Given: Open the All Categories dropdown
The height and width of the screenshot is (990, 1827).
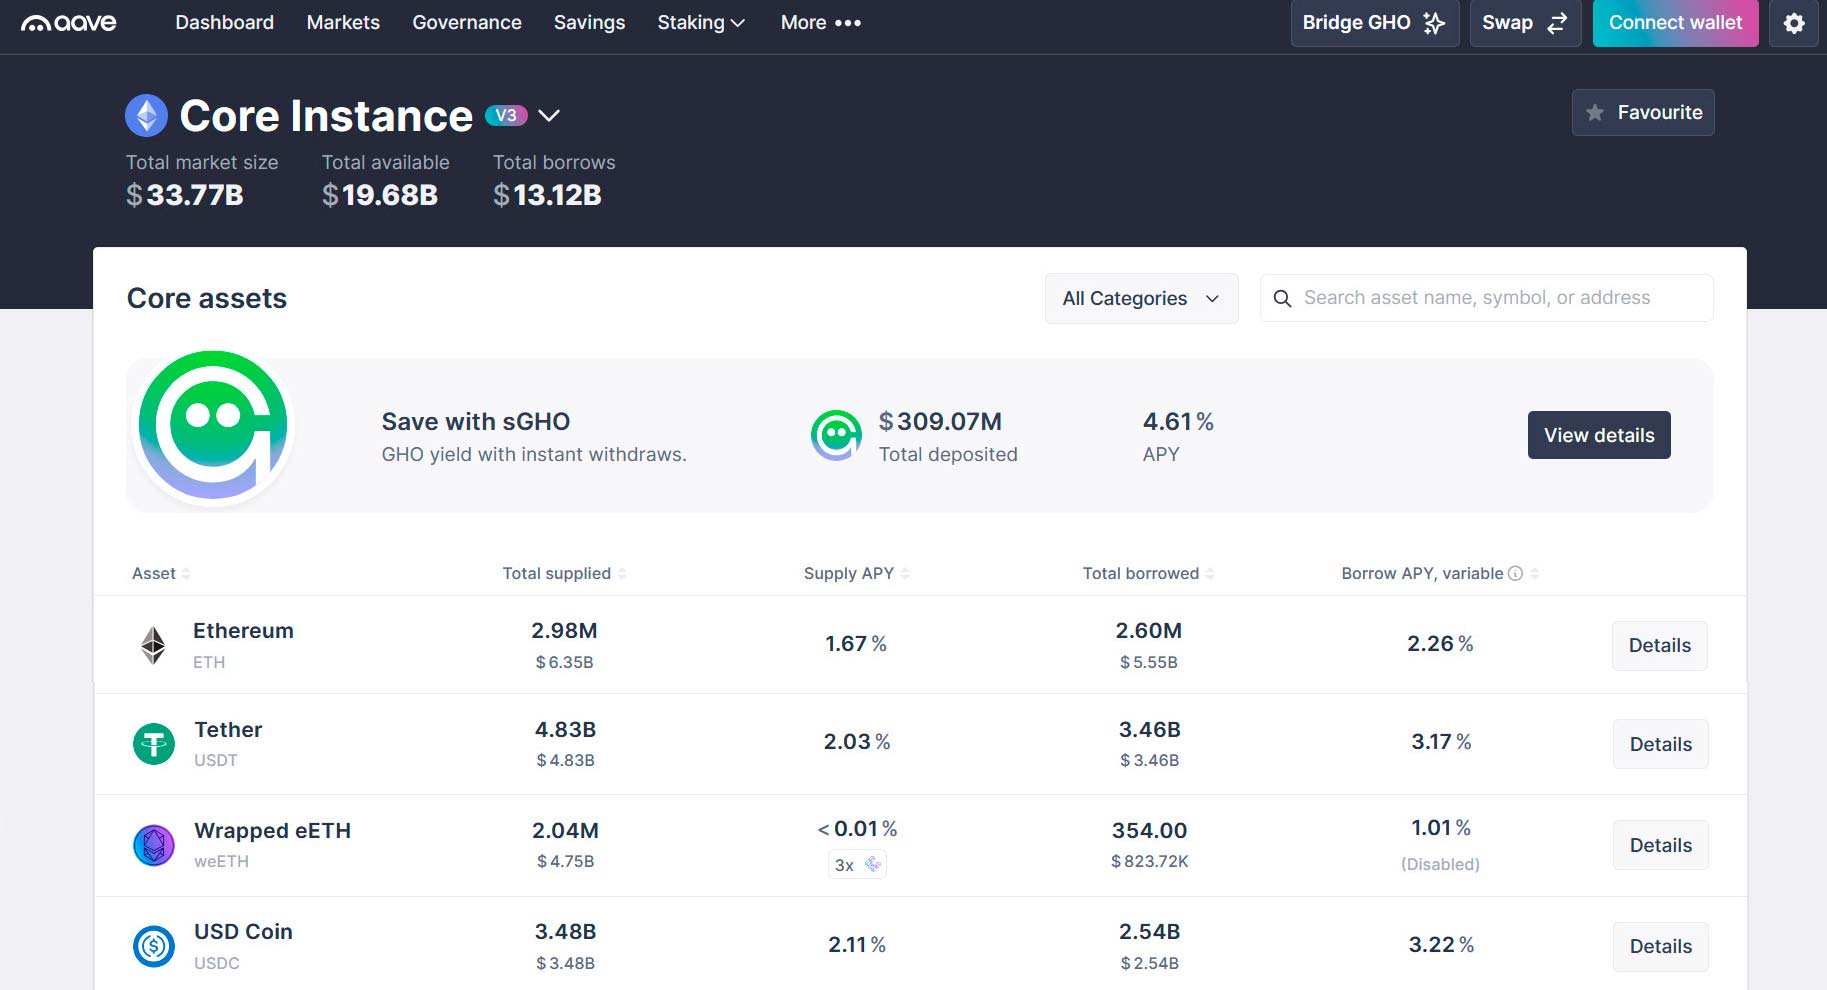Looking at the screenshot, I should click(1141, 298).
